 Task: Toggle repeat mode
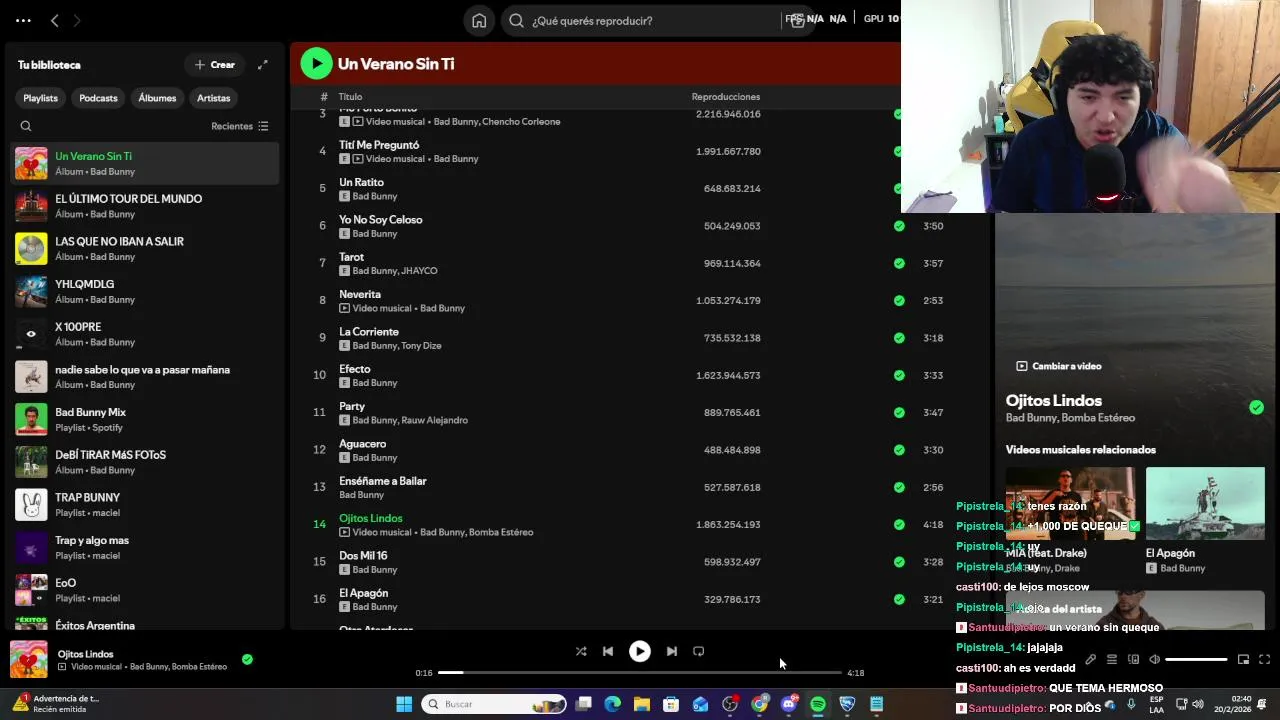tap(699, 651)
